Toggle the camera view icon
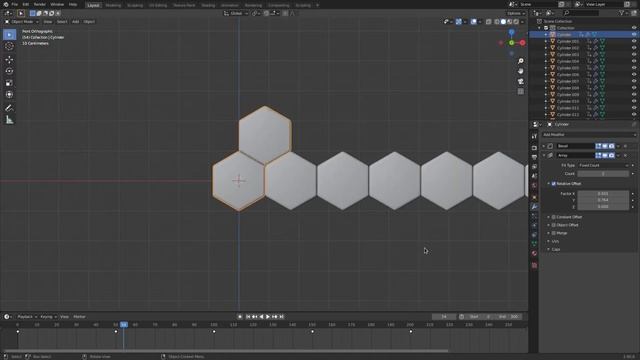Image resolution: width=640 pixels, height=360 pixels. [x=520, y=81]
